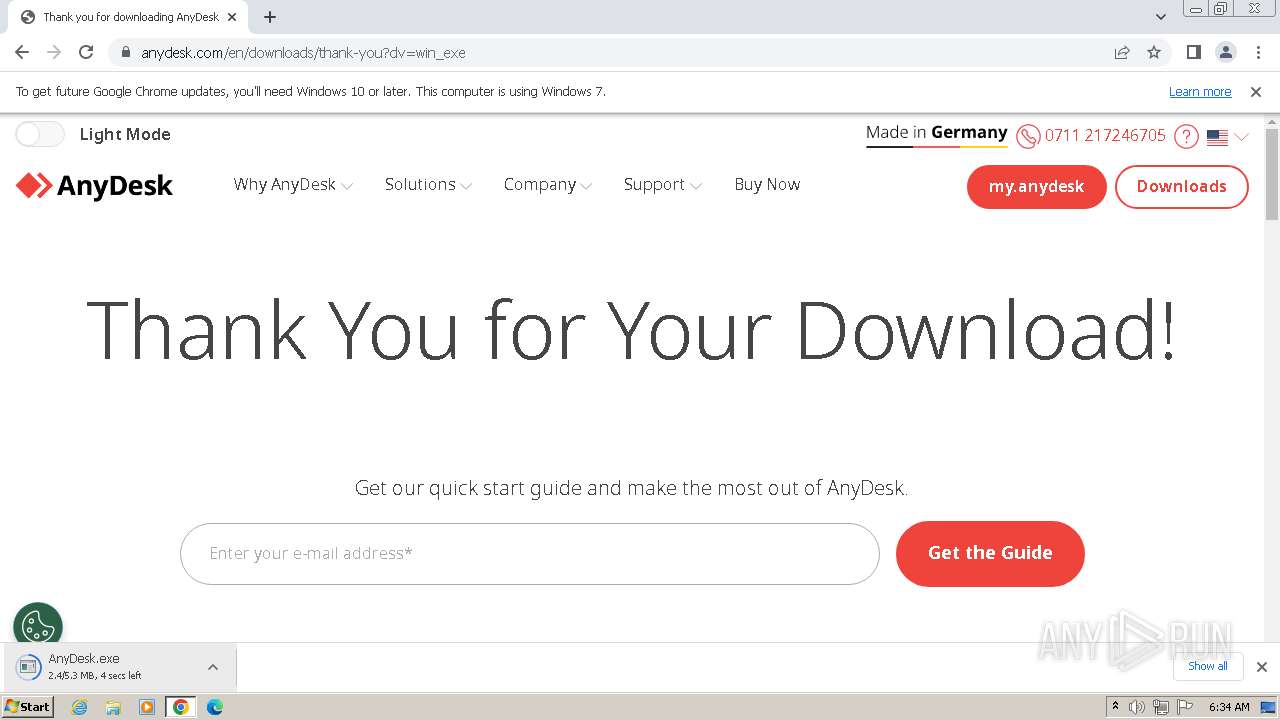This screenshot has width=1280, height=720.
Task: Show all downloads
Action: (x=1207, y=666)
